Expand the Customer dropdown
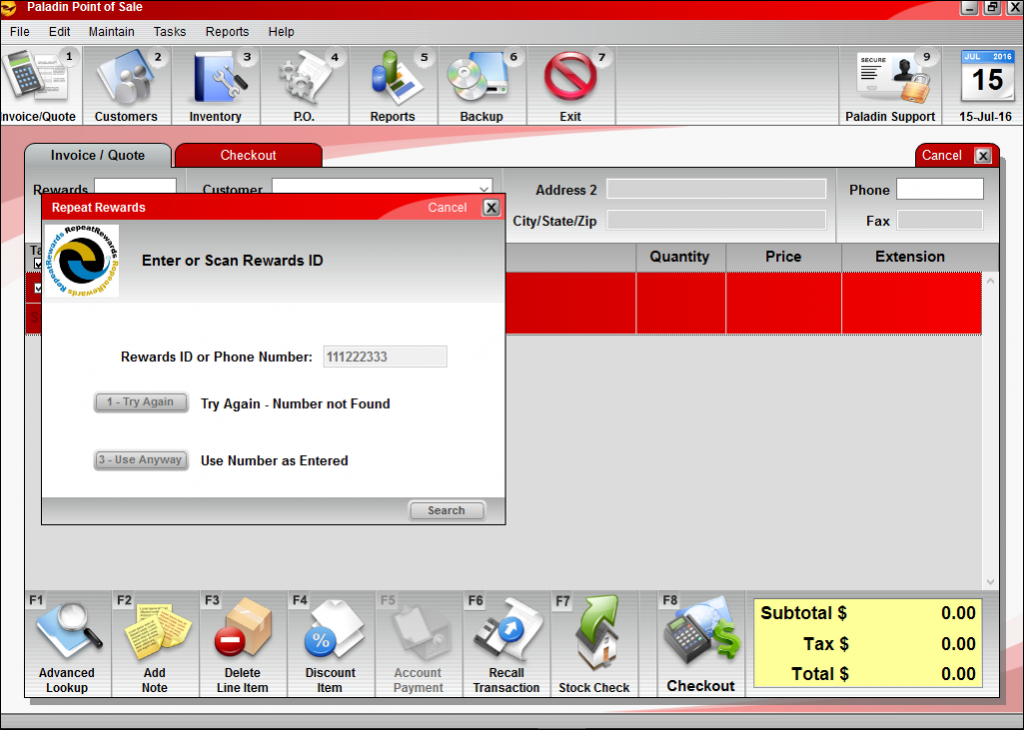Viewport: 1024px width, 730px height. tap(484, 189)
